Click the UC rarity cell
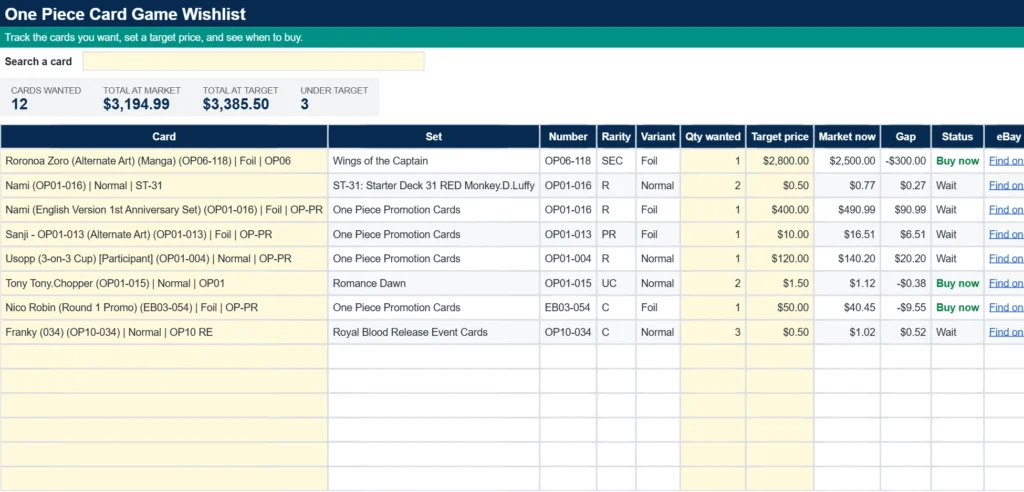Screen dimensions: 1024x492 click(616, 284)
